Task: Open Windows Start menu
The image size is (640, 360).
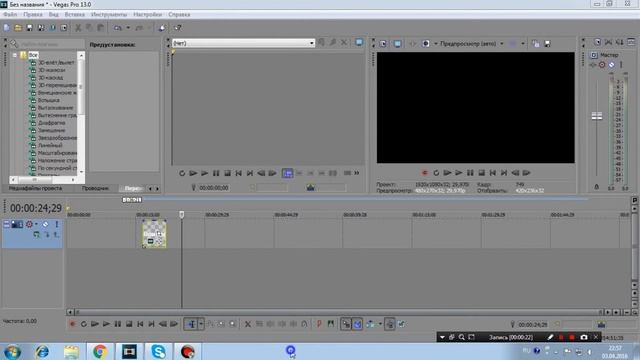Action: [x=12, y=351]
